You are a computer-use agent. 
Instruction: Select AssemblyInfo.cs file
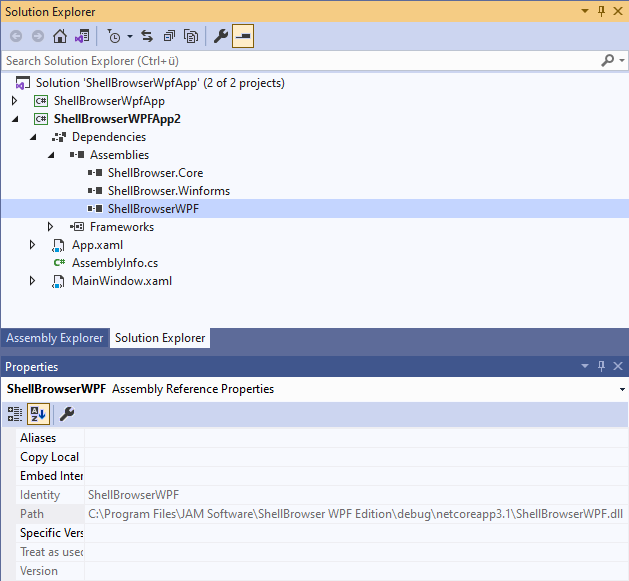115,263
